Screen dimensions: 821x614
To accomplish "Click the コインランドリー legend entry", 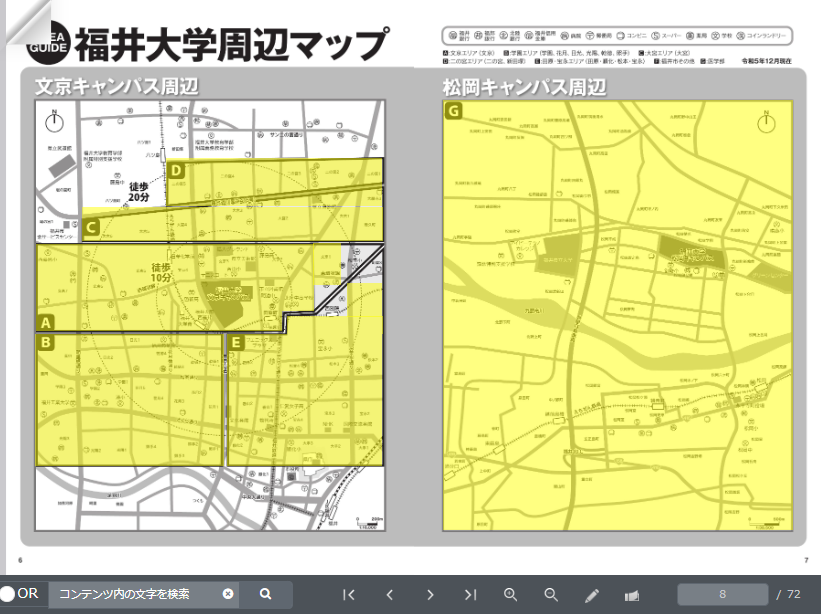I will click(x=761, y=36).
